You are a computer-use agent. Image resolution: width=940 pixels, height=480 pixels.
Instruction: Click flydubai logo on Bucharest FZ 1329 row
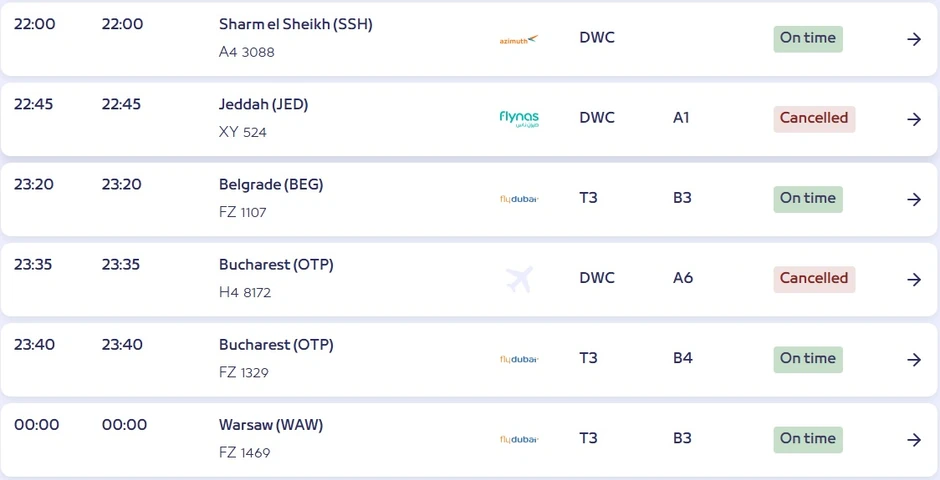tap(518, 359)
